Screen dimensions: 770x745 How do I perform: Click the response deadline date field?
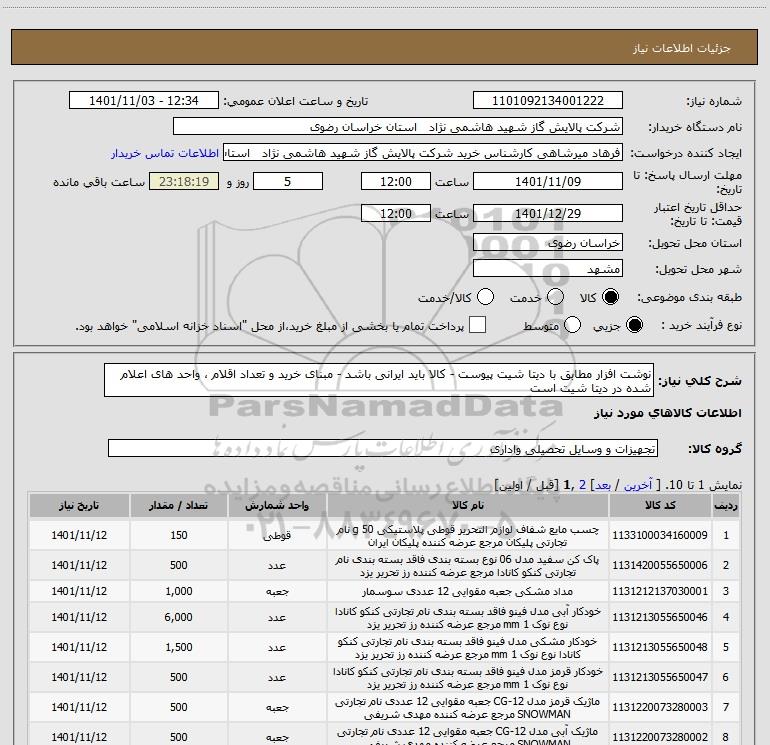pos(547,182)
